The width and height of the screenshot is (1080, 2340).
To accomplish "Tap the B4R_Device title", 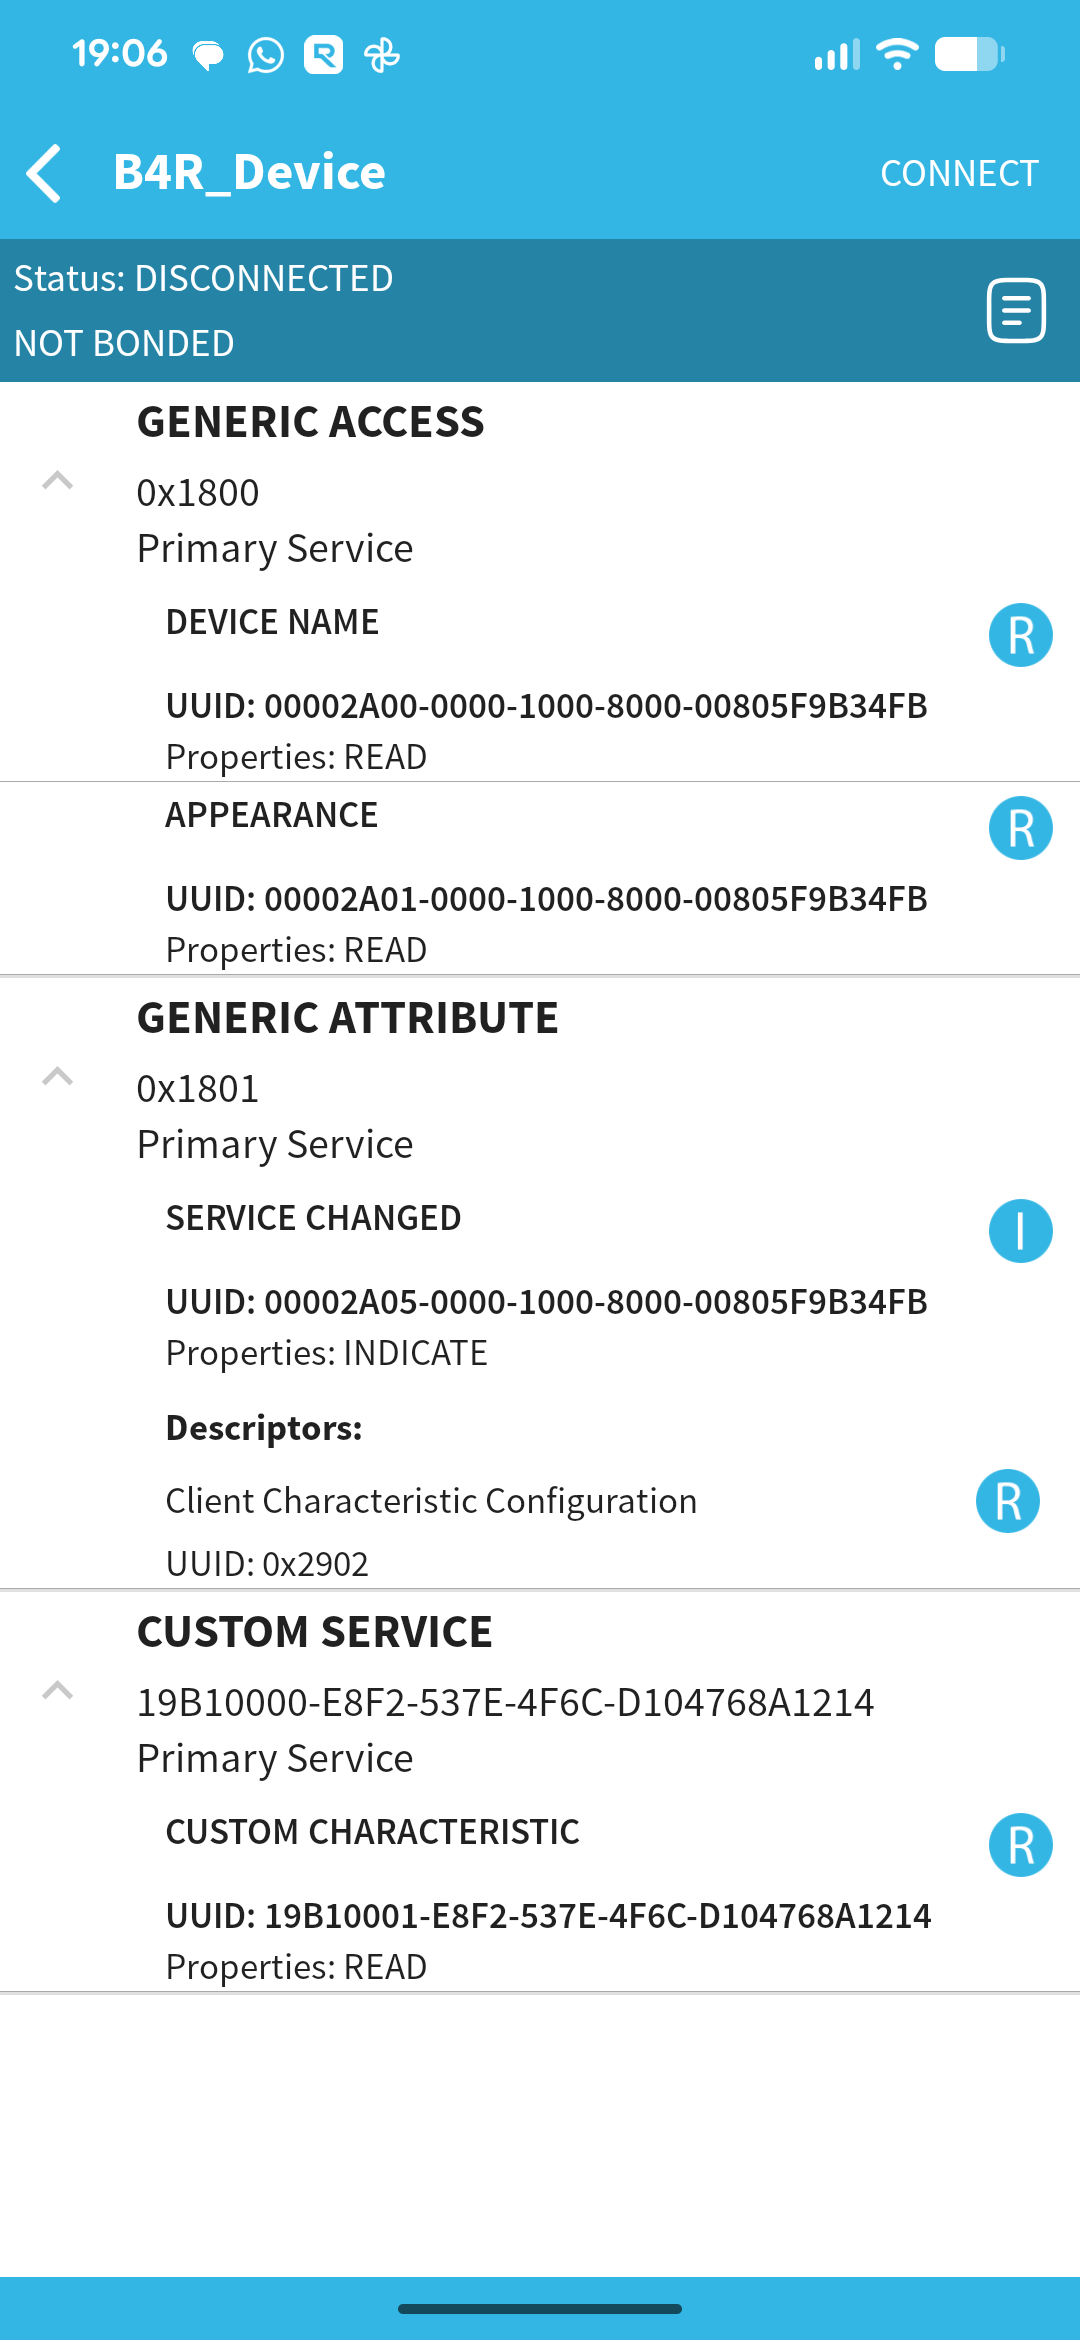I will [249, 172].
